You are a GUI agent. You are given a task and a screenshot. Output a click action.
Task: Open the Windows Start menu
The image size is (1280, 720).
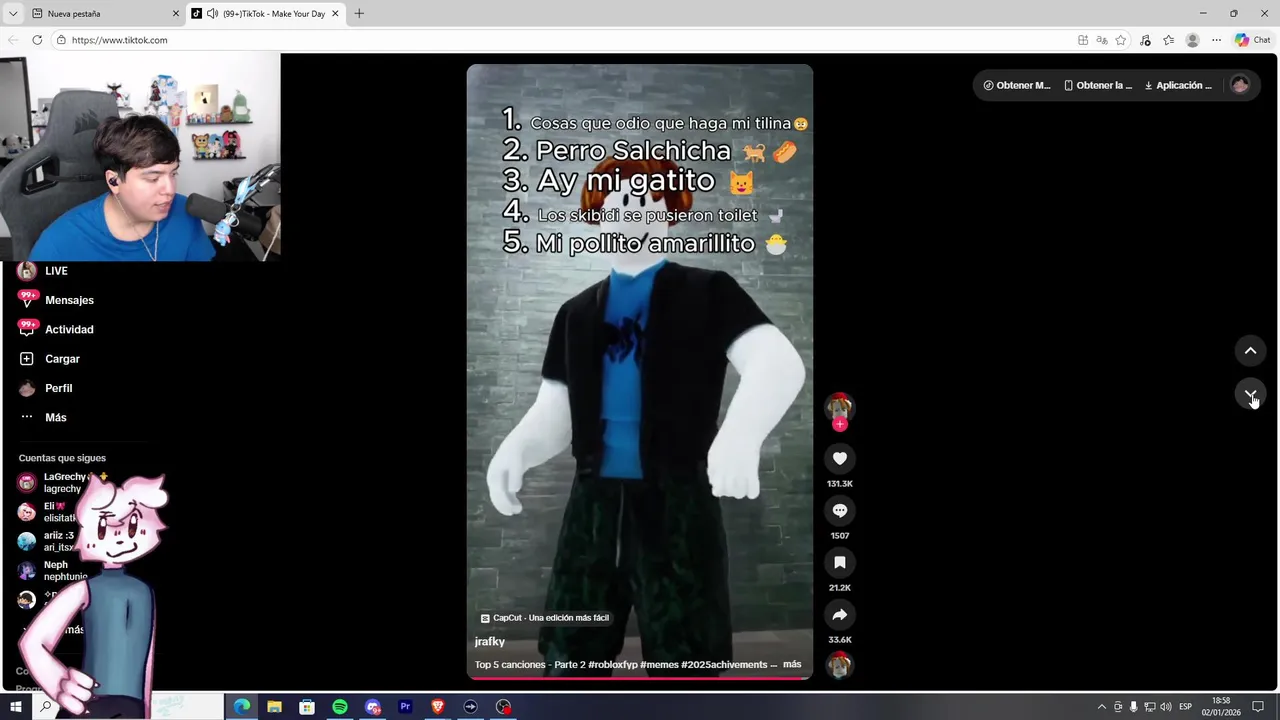coord(15,707)
